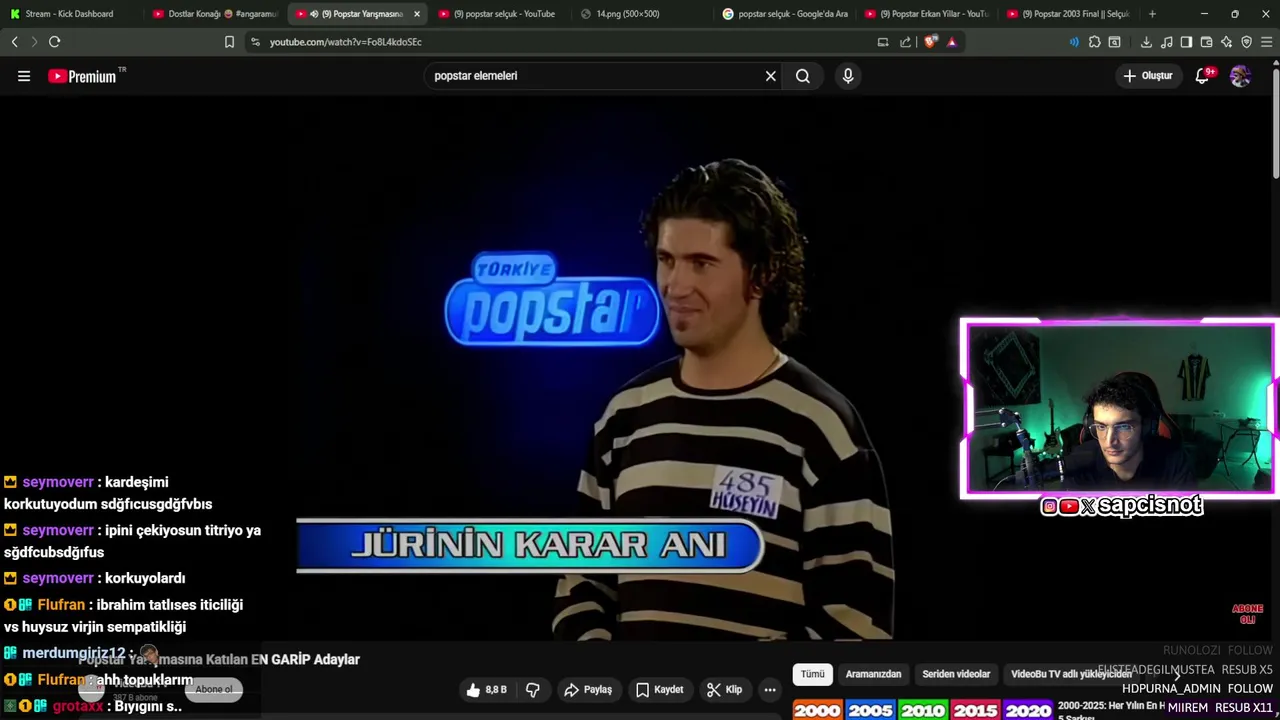Close the Popstar Yarışmasına tab

pyautogui.click(x=417, y=14)
